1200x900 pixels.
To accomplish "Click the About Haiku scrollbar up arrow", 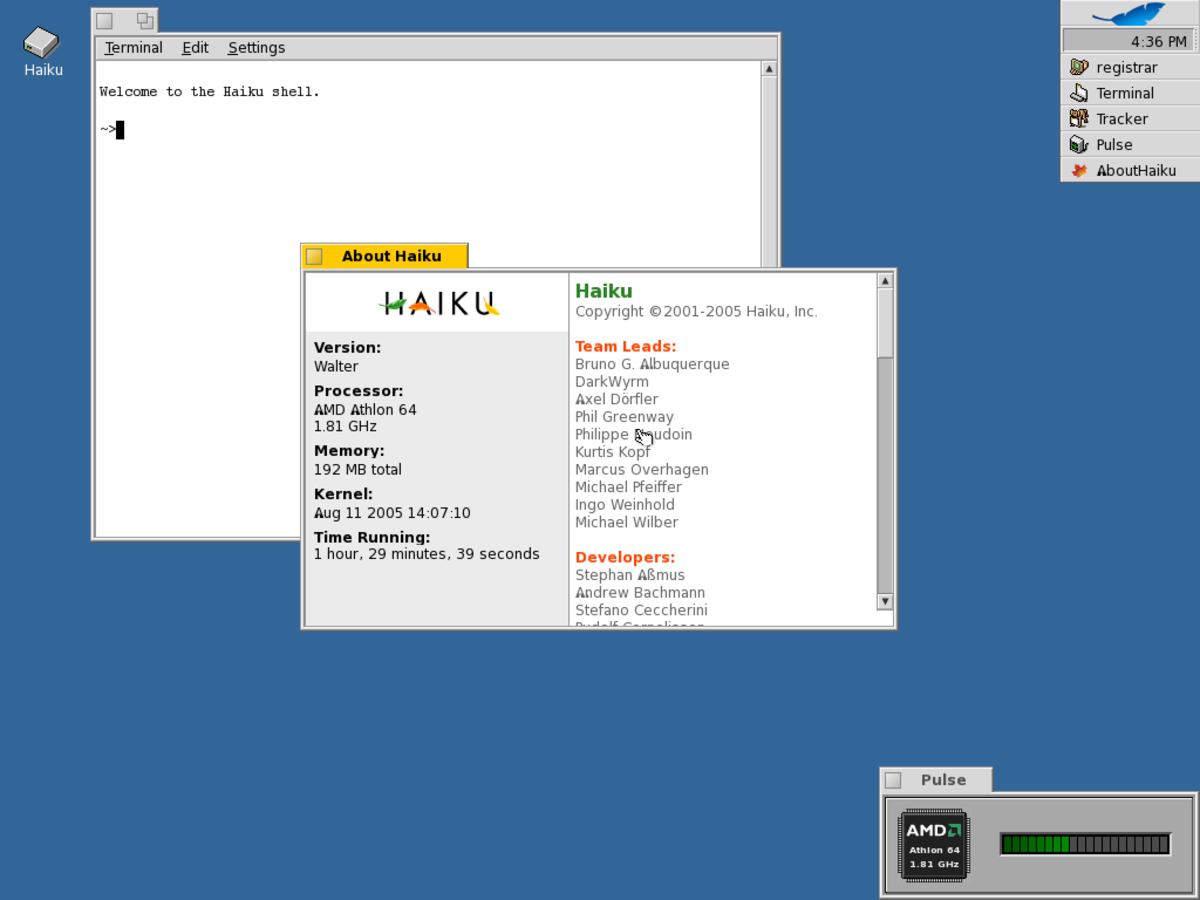I will tap(885, 281).
